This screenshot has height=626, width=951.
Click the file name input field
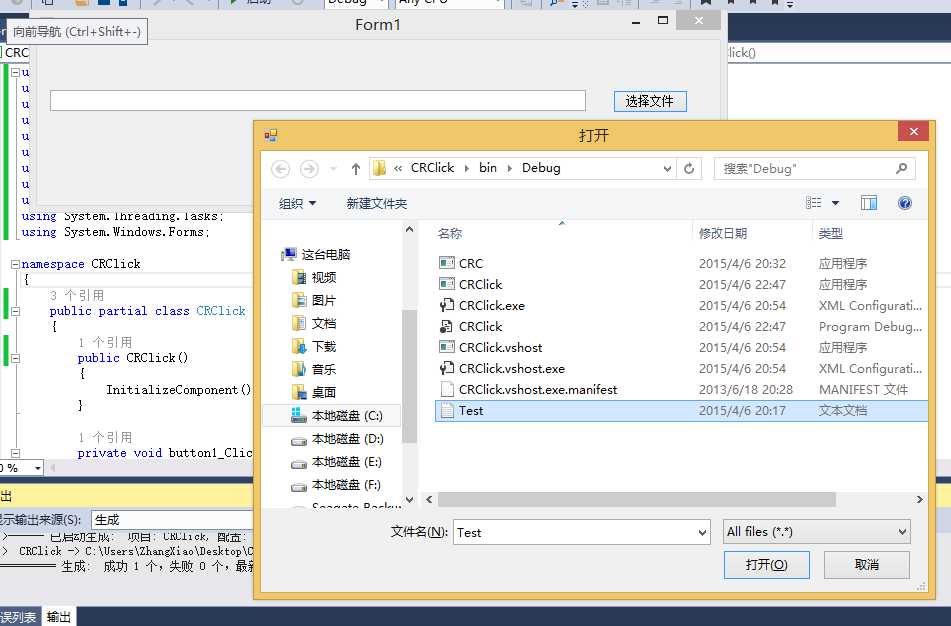(x=574, y=533)
